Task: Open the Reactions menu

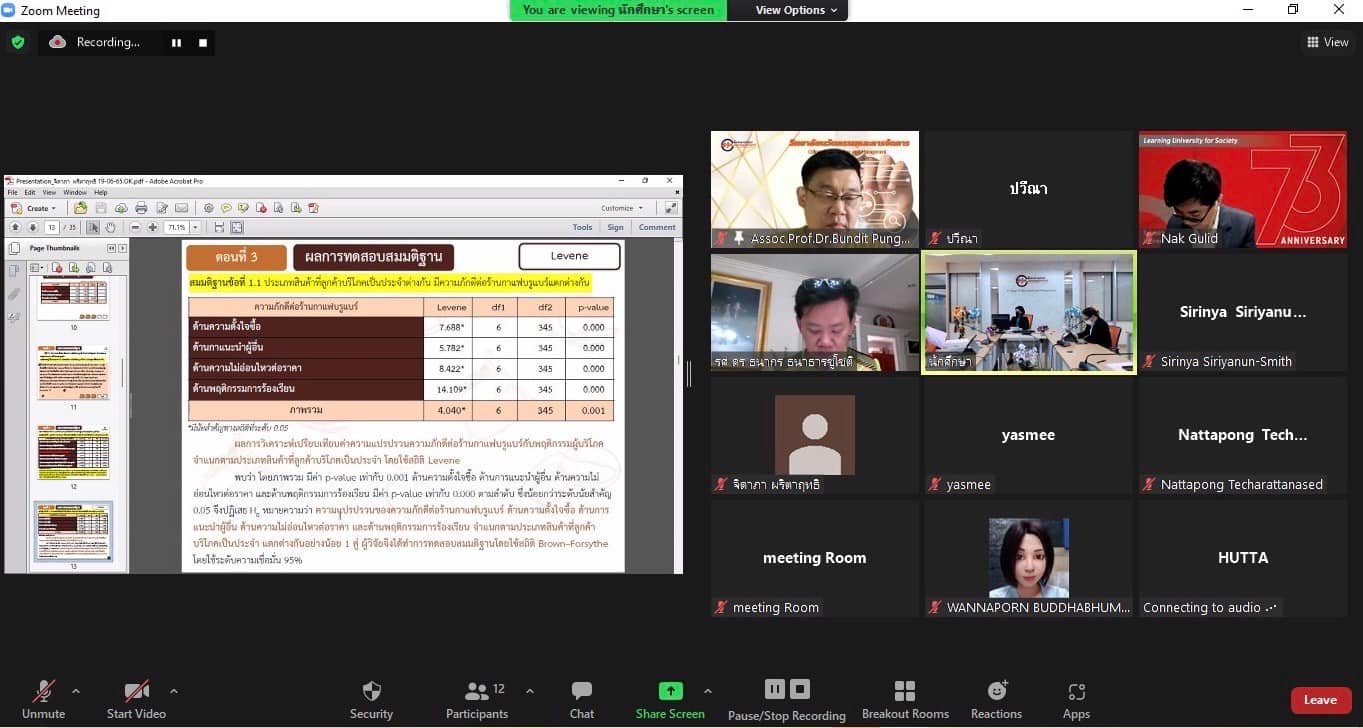Action: (996, 692)
